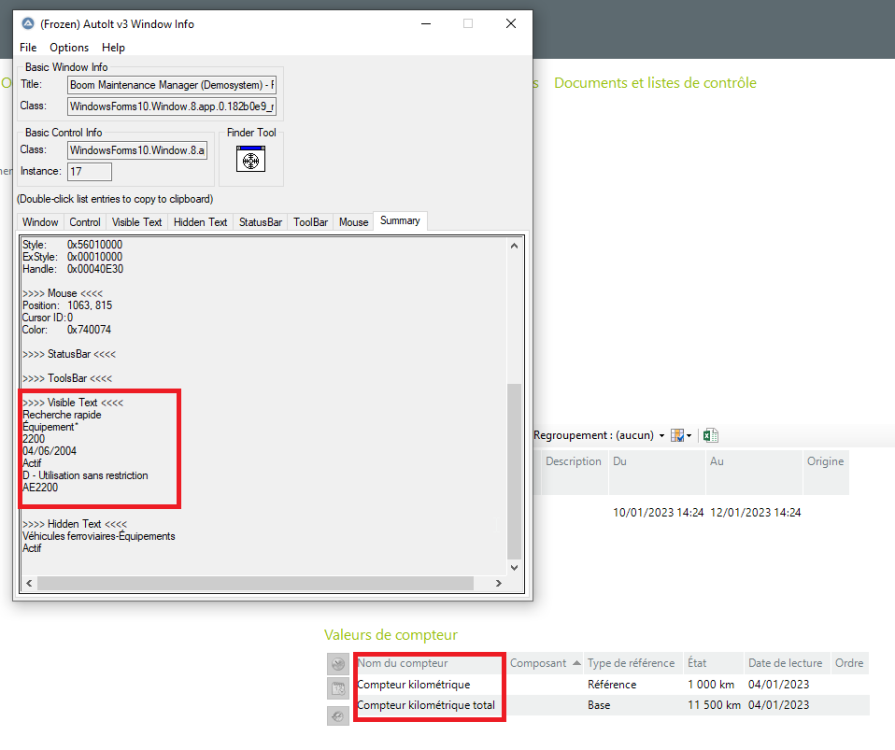Click the Instance number field
This screenshot has width=895, height=750.
[x=89, y=172]
